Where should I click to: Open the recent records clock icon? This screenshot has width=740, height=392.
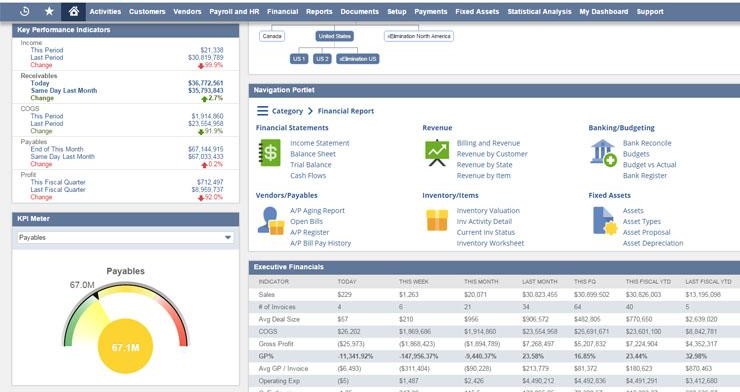click(x=25, y=11)
